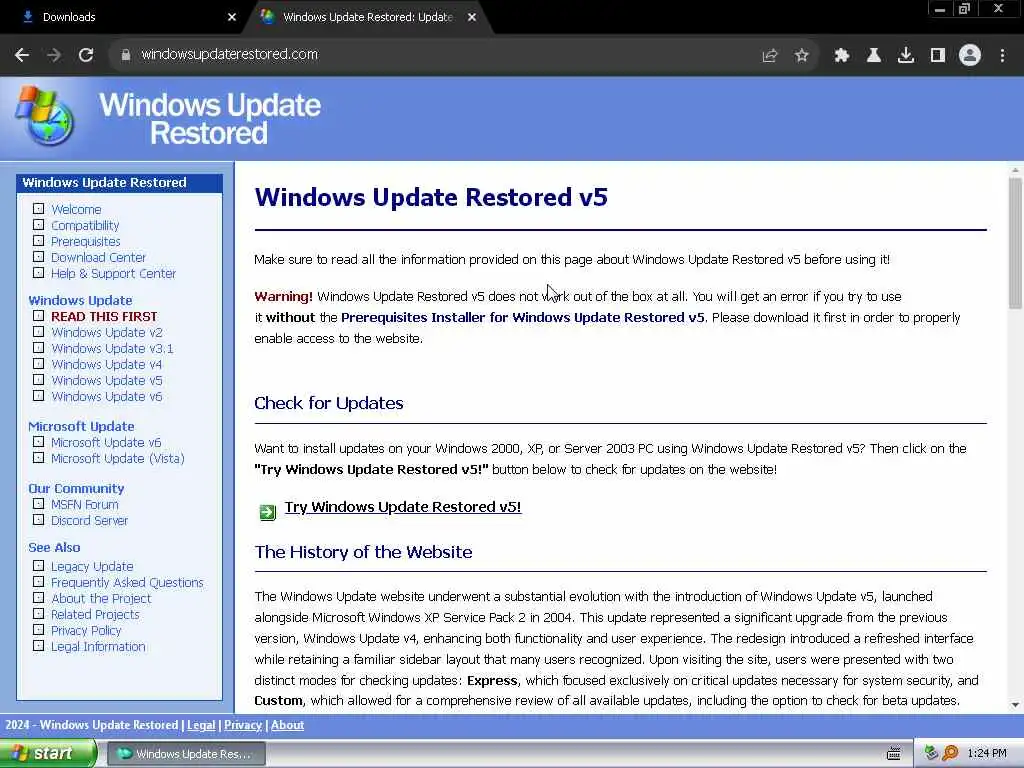Open Windows Update v2 in sidebar
1024x768 pixels.
106,332
